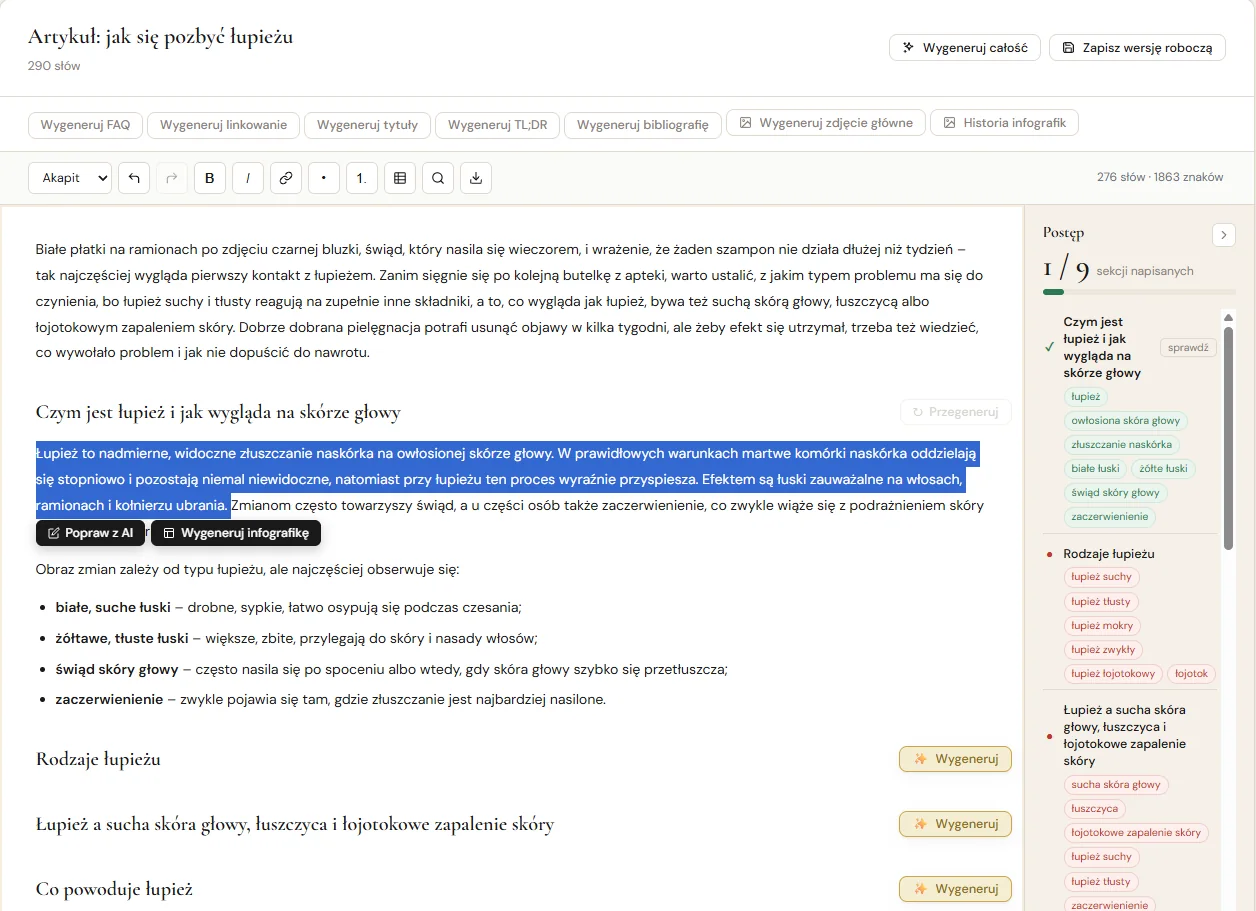Click Wygeneruj linkowanie
Screen dimensions: 1256x911
coord(224,125)
